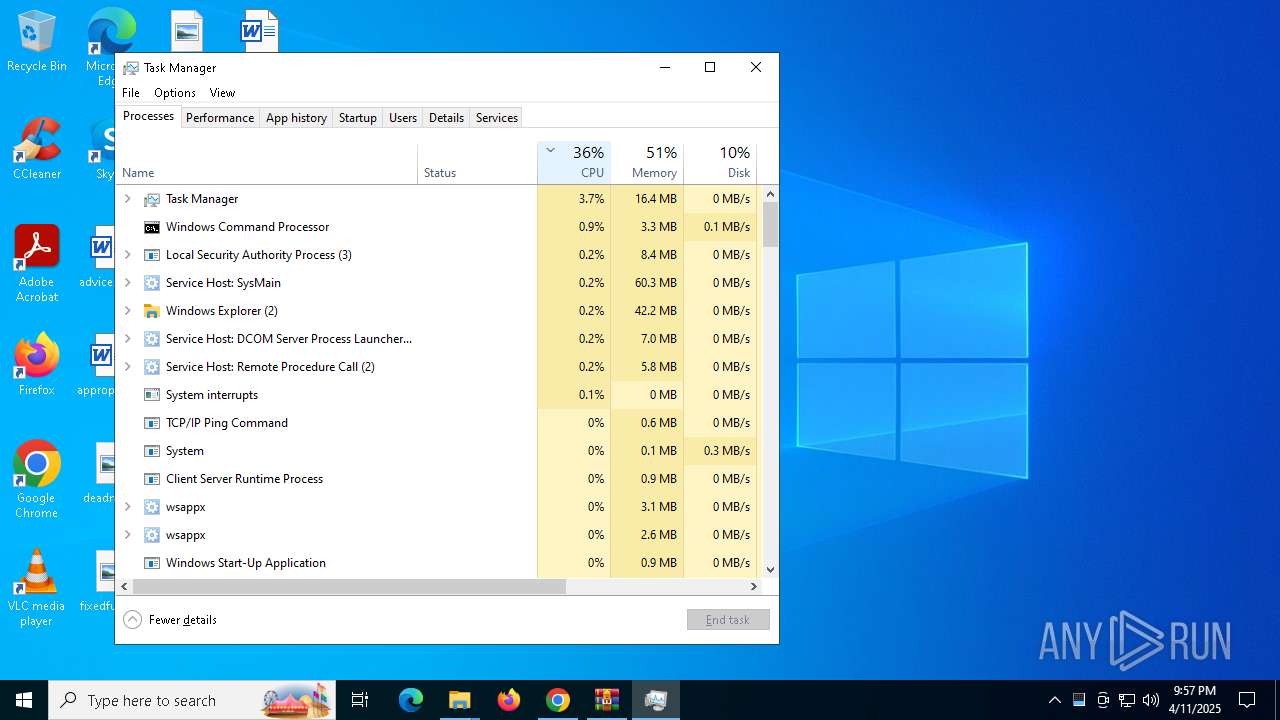Click the Service Host: DCOM Server icon

coord(152,339)
